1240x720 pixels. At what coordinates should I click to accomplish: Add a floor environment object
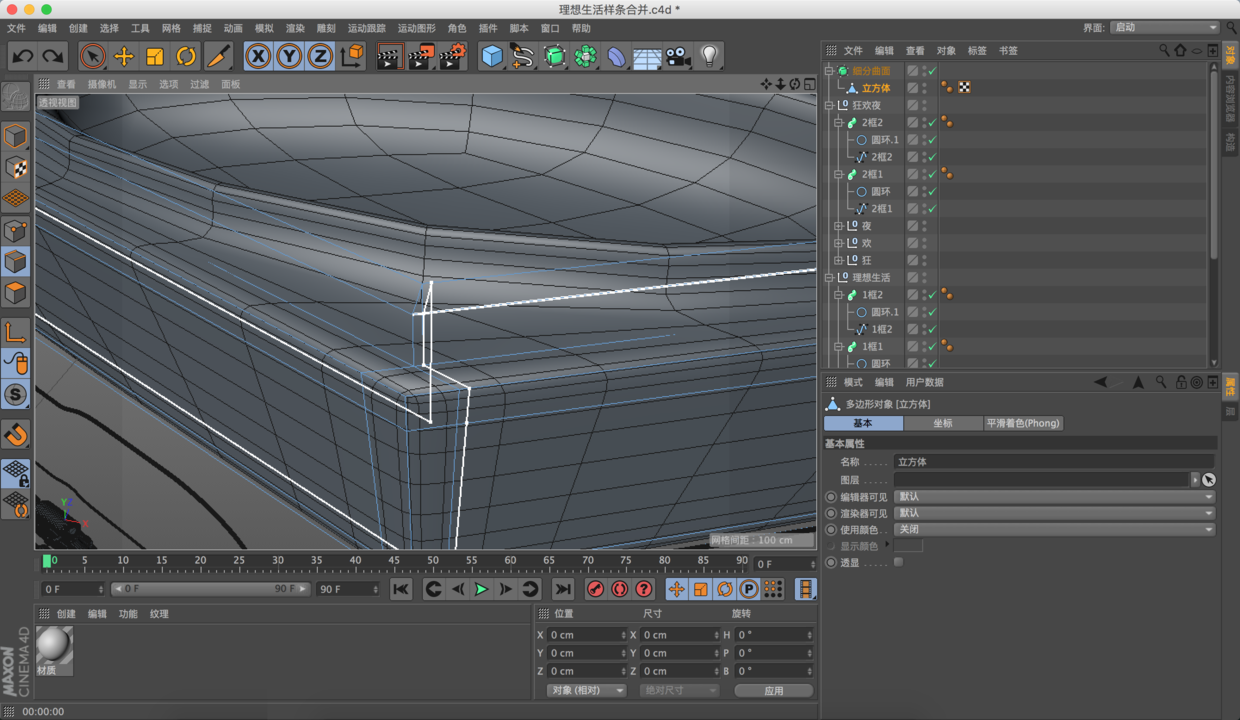[647, 57]
